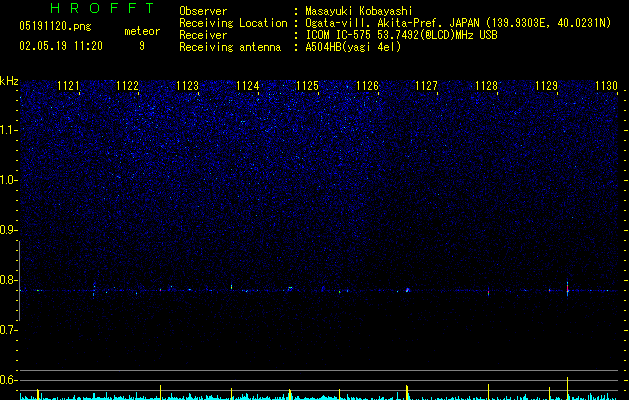629x400 pixels.
Task: Click the 1129 time marker
Action: click(x=547, y=86)
